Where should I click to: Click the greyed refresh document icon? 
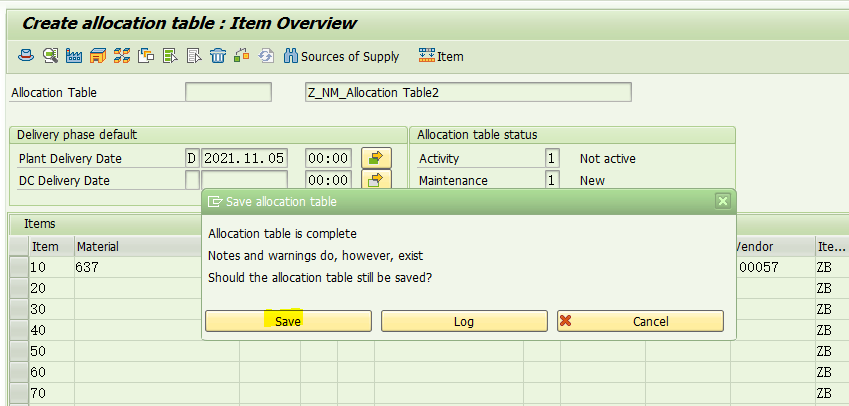pos(266,56)
